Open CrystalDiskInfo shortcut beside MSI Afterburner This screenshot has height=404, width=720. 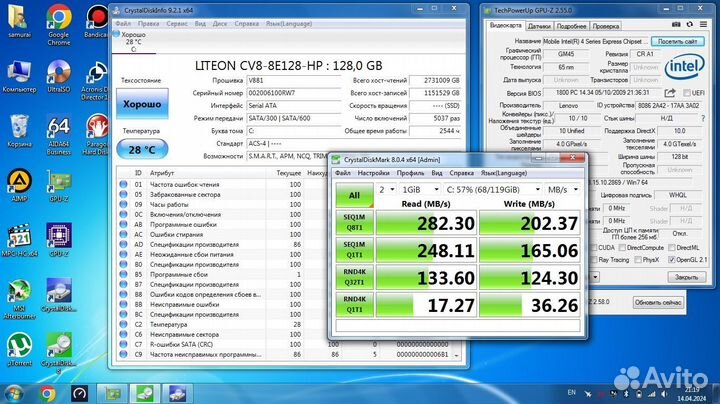[x=59, y=295]
